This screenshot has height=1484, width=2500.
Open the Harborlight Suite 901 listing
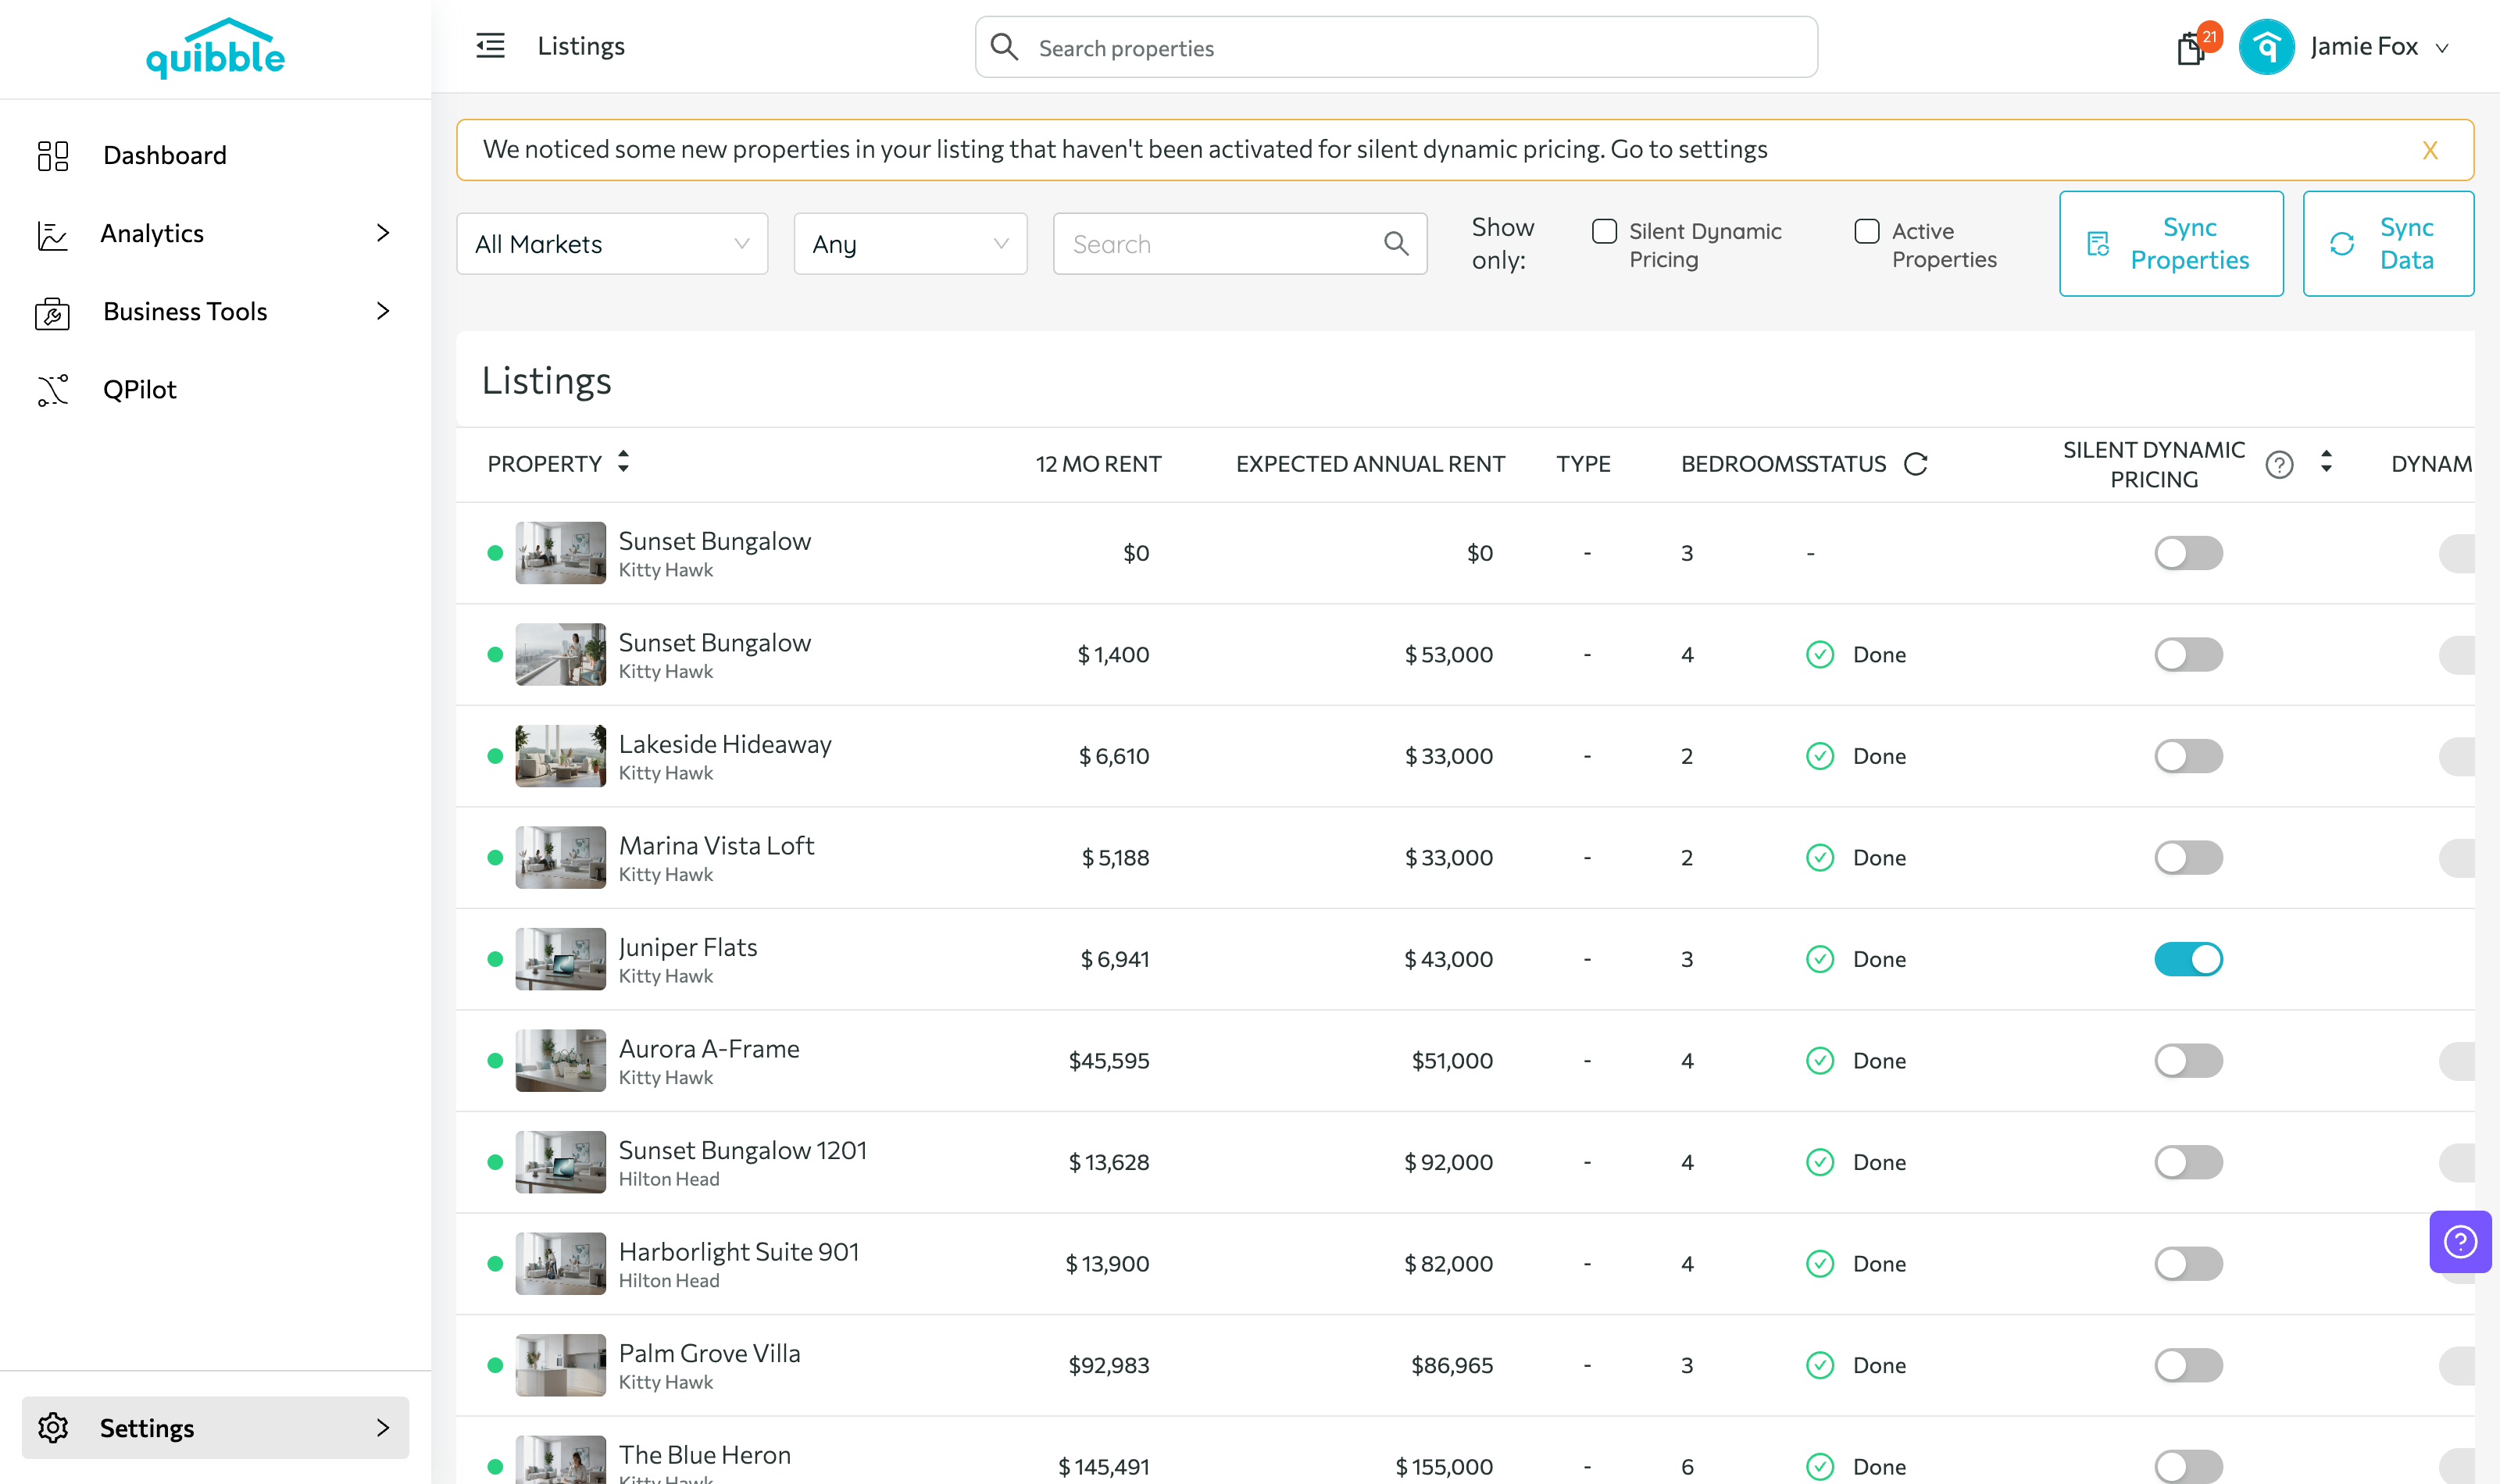(739, 1252)
